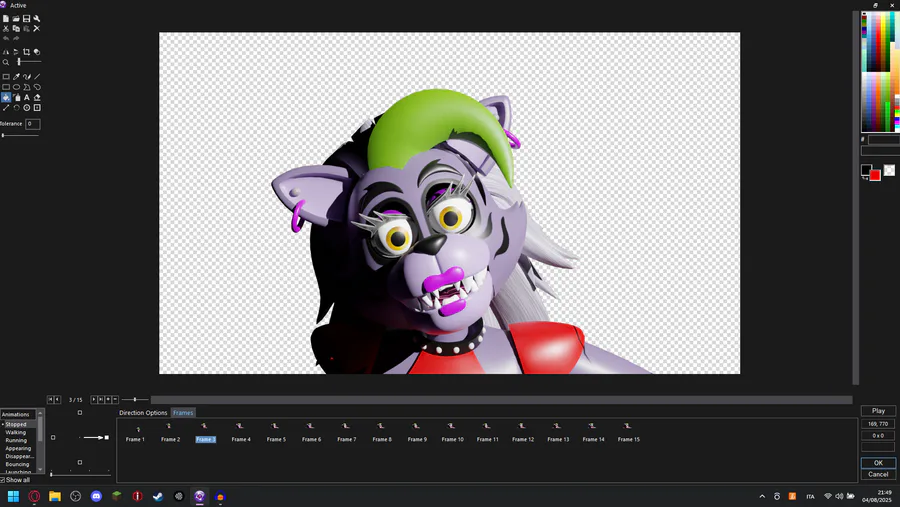Click the New/Clear image icon
The width and height of the screenshot is (900, 507).
pyautogui.click(x=6, y=19)
